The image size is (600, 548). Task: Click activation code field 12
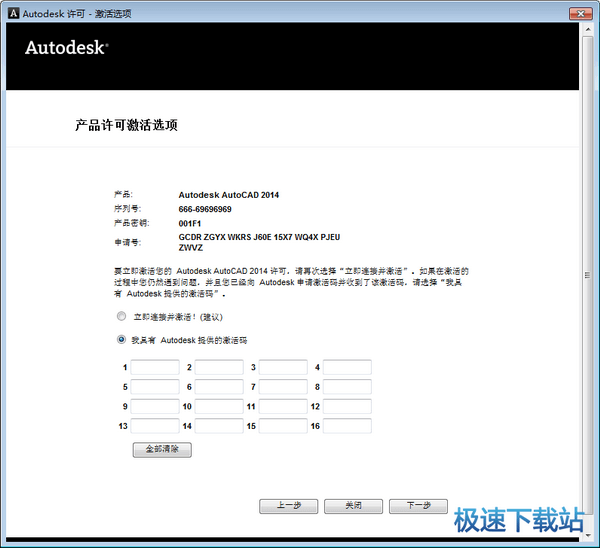(x=347, y=406)
